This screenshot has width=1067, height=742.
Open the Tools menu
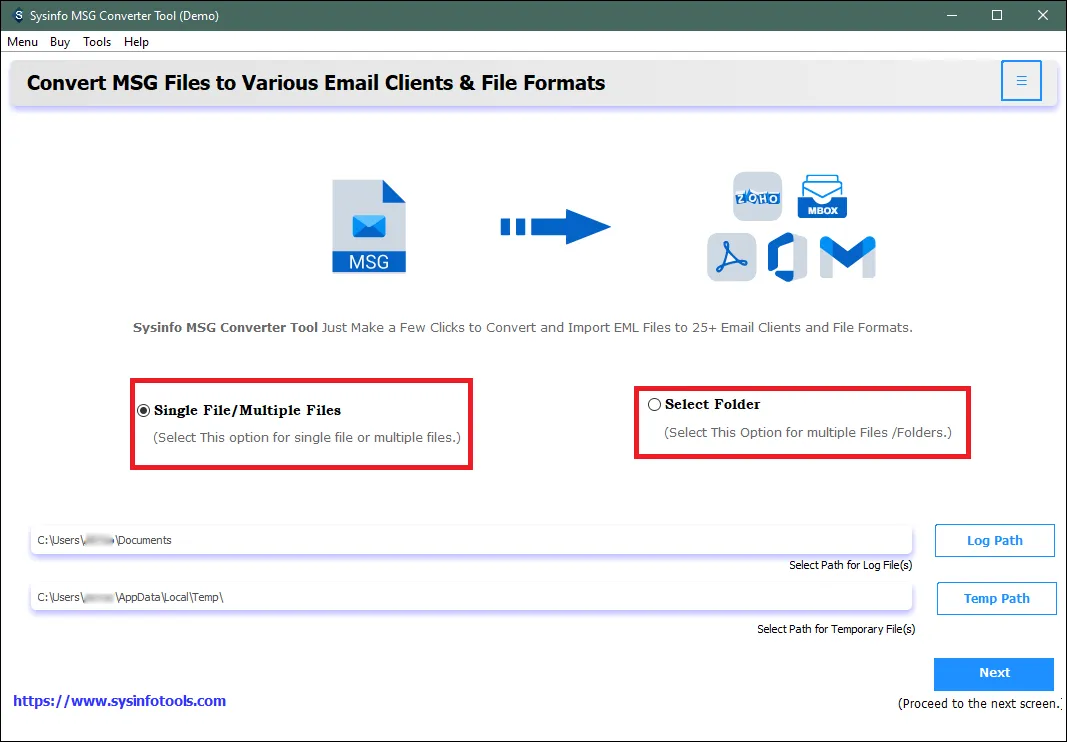(x=97, y=42)
